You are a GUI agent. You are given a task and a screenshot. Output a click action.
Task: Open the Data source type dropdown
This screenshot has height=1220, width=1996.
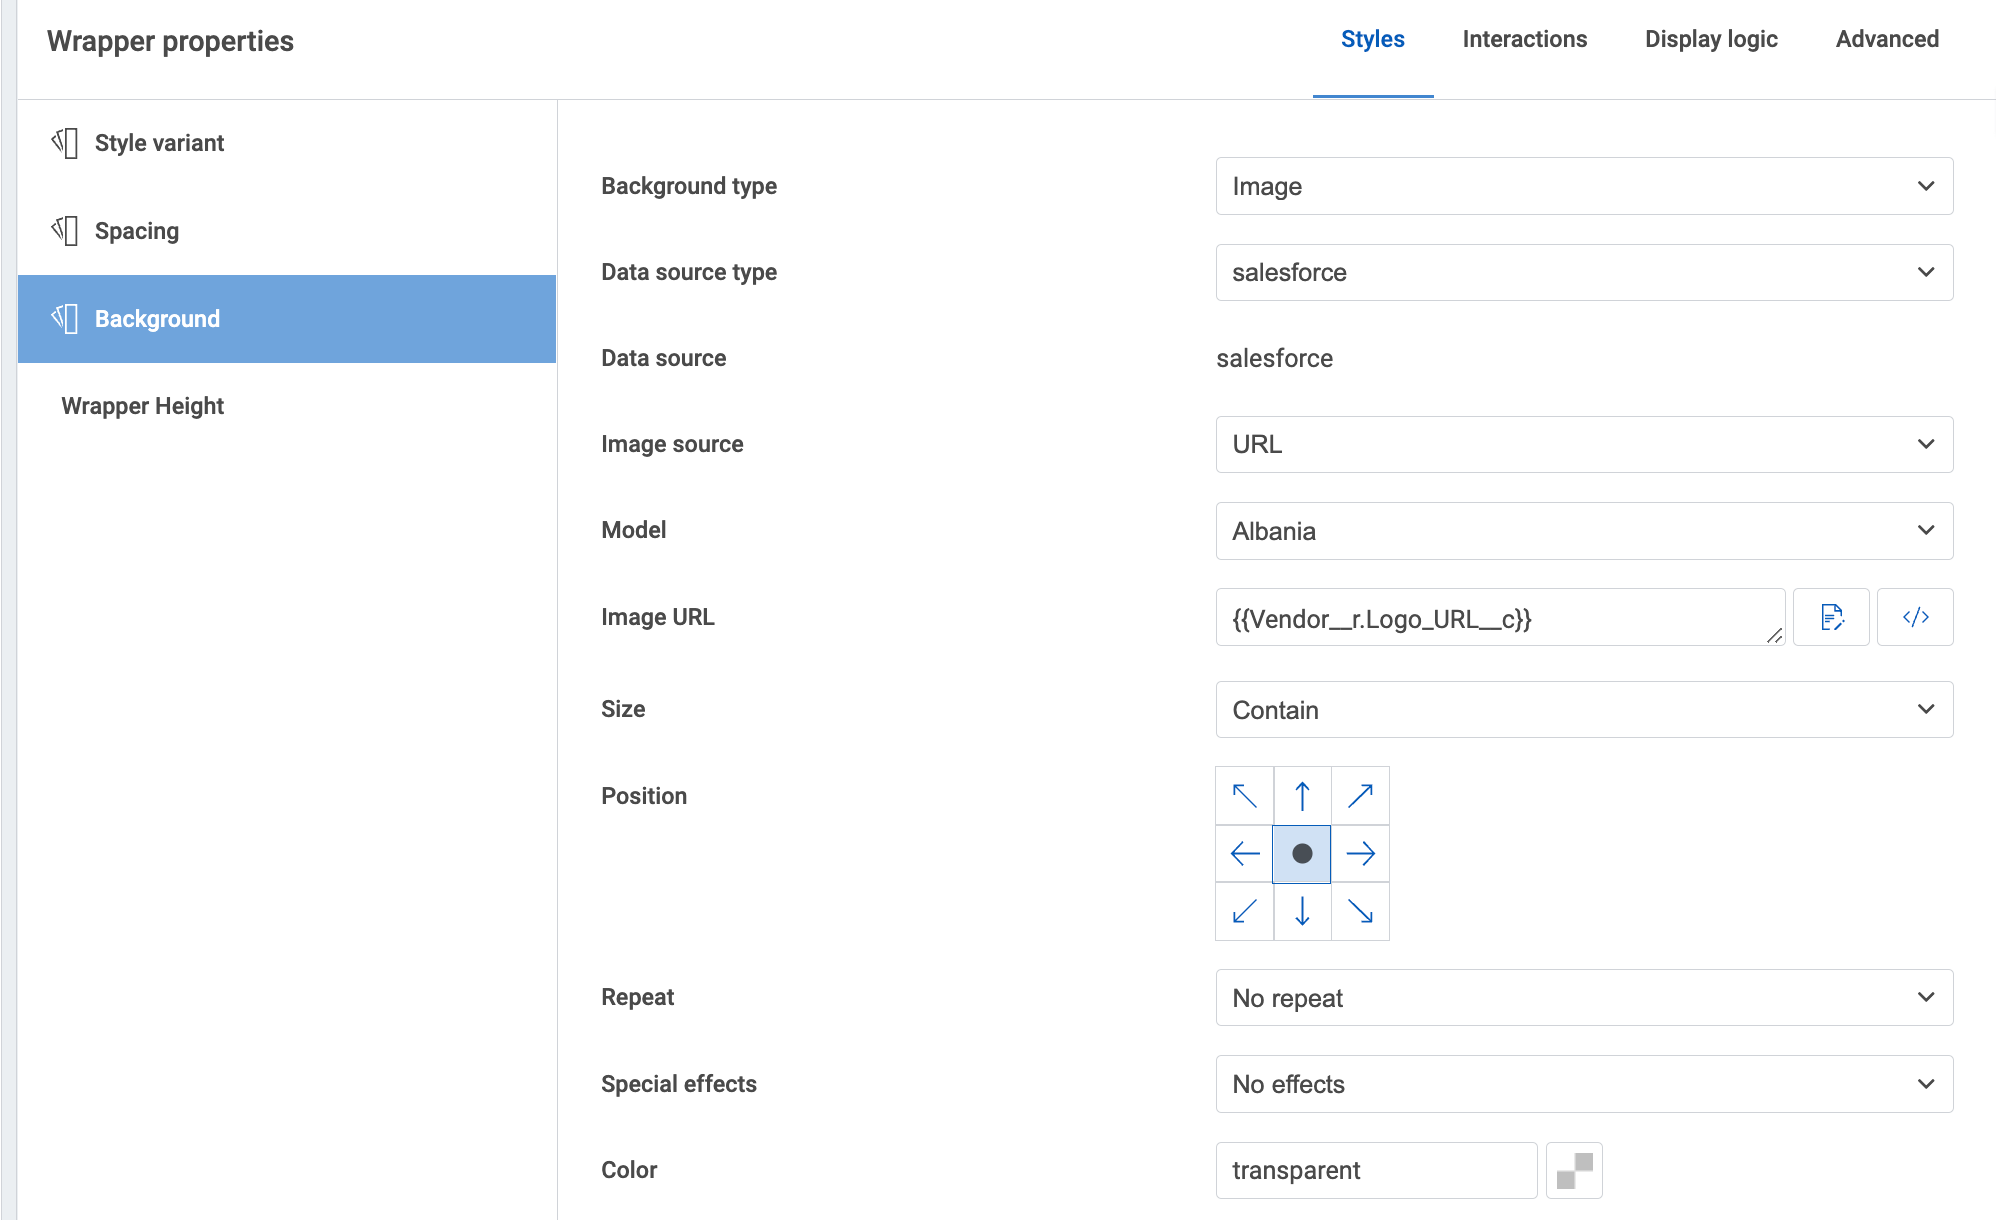click(x=1584, y=272)
